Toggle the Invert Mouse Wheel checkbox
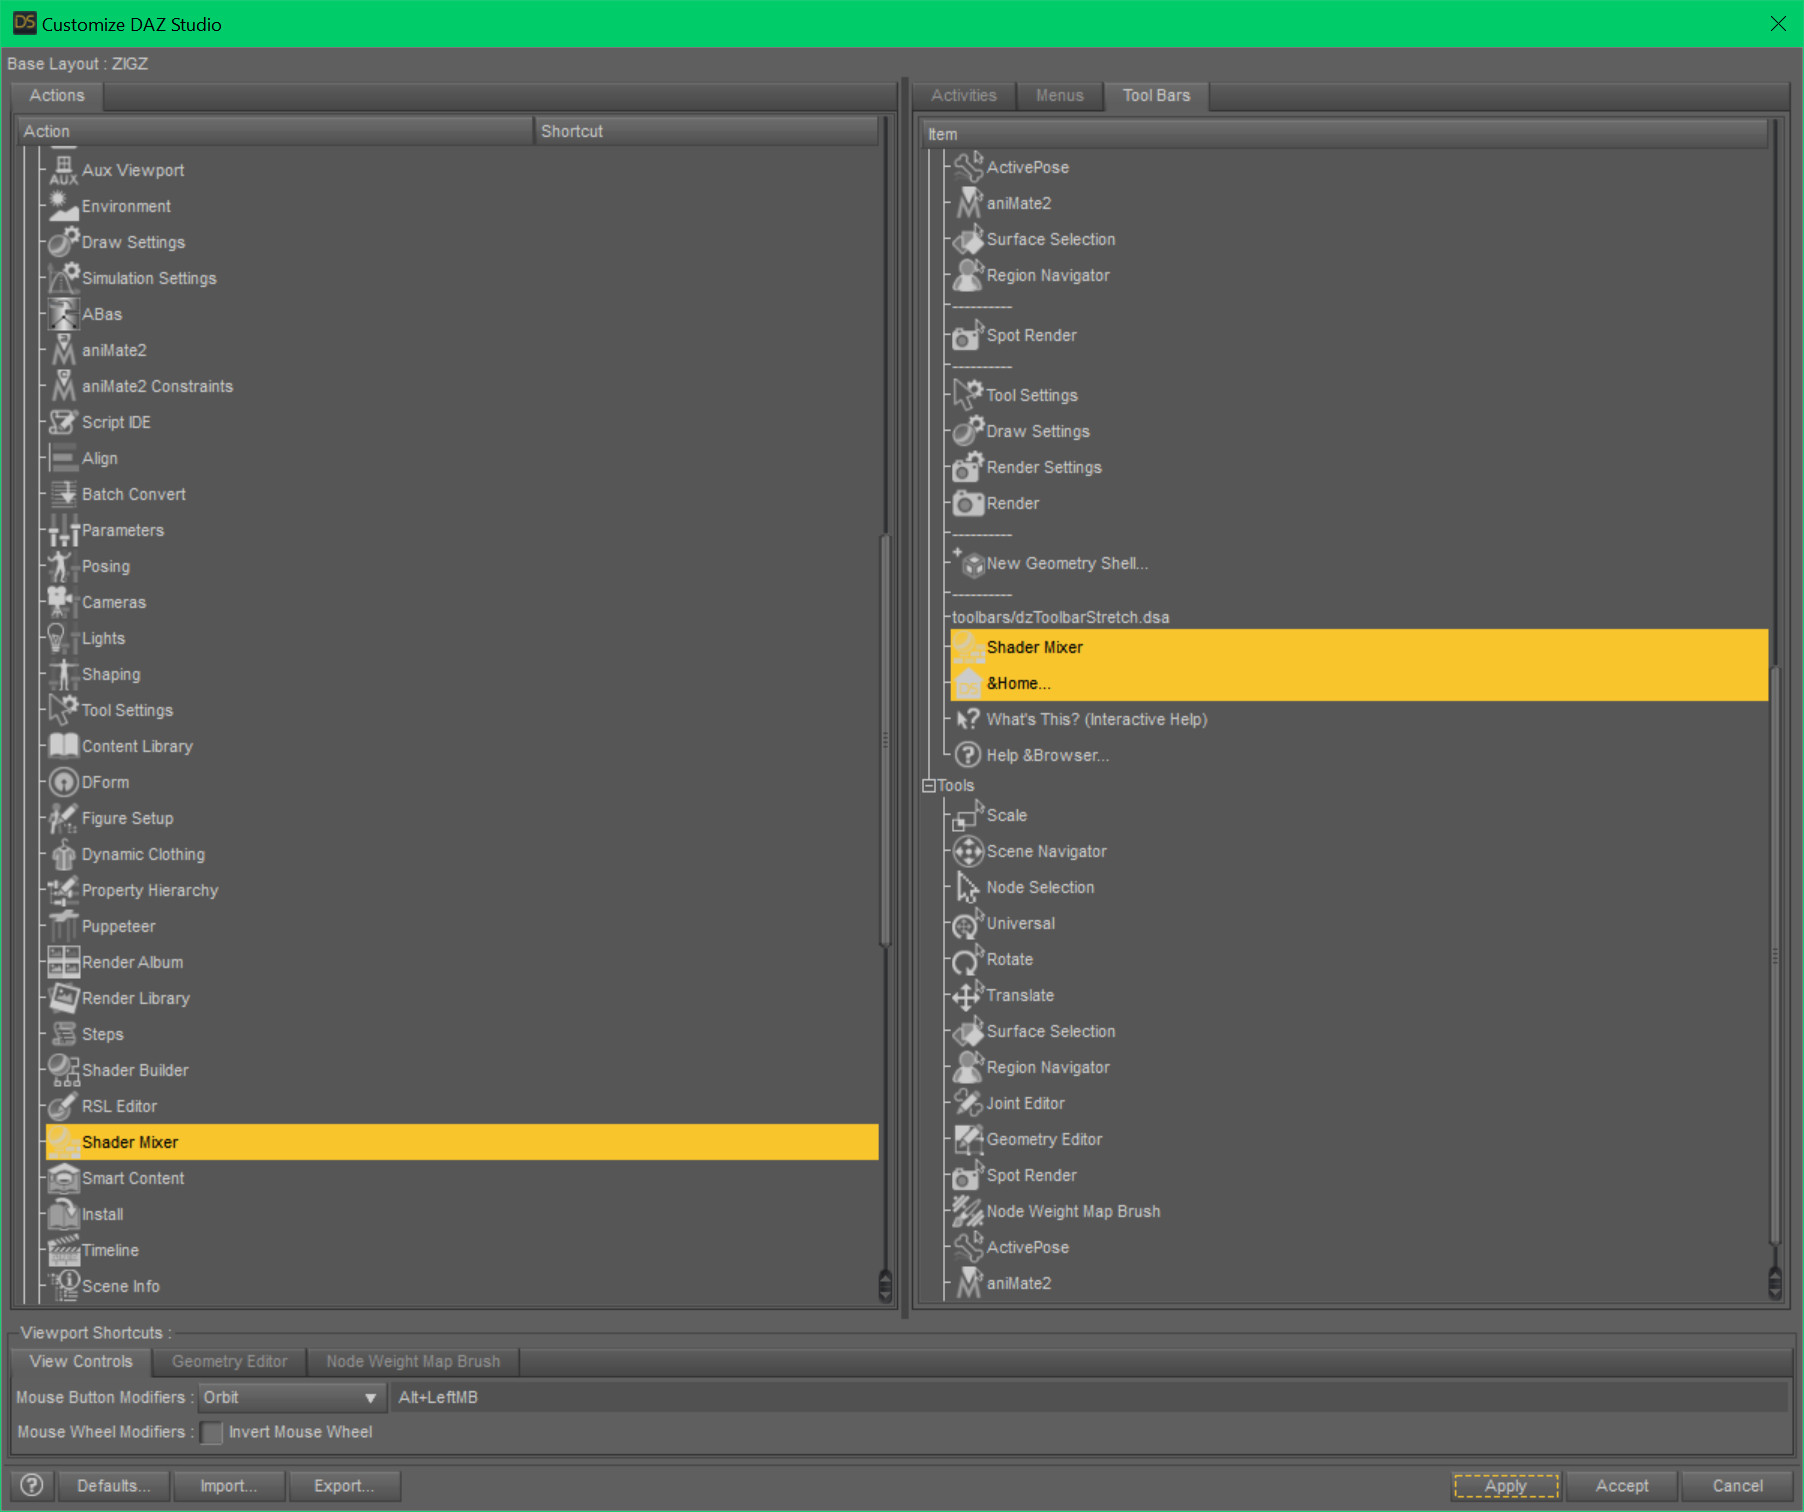Screen dimensions: 1804x1512 (211, 1432)
